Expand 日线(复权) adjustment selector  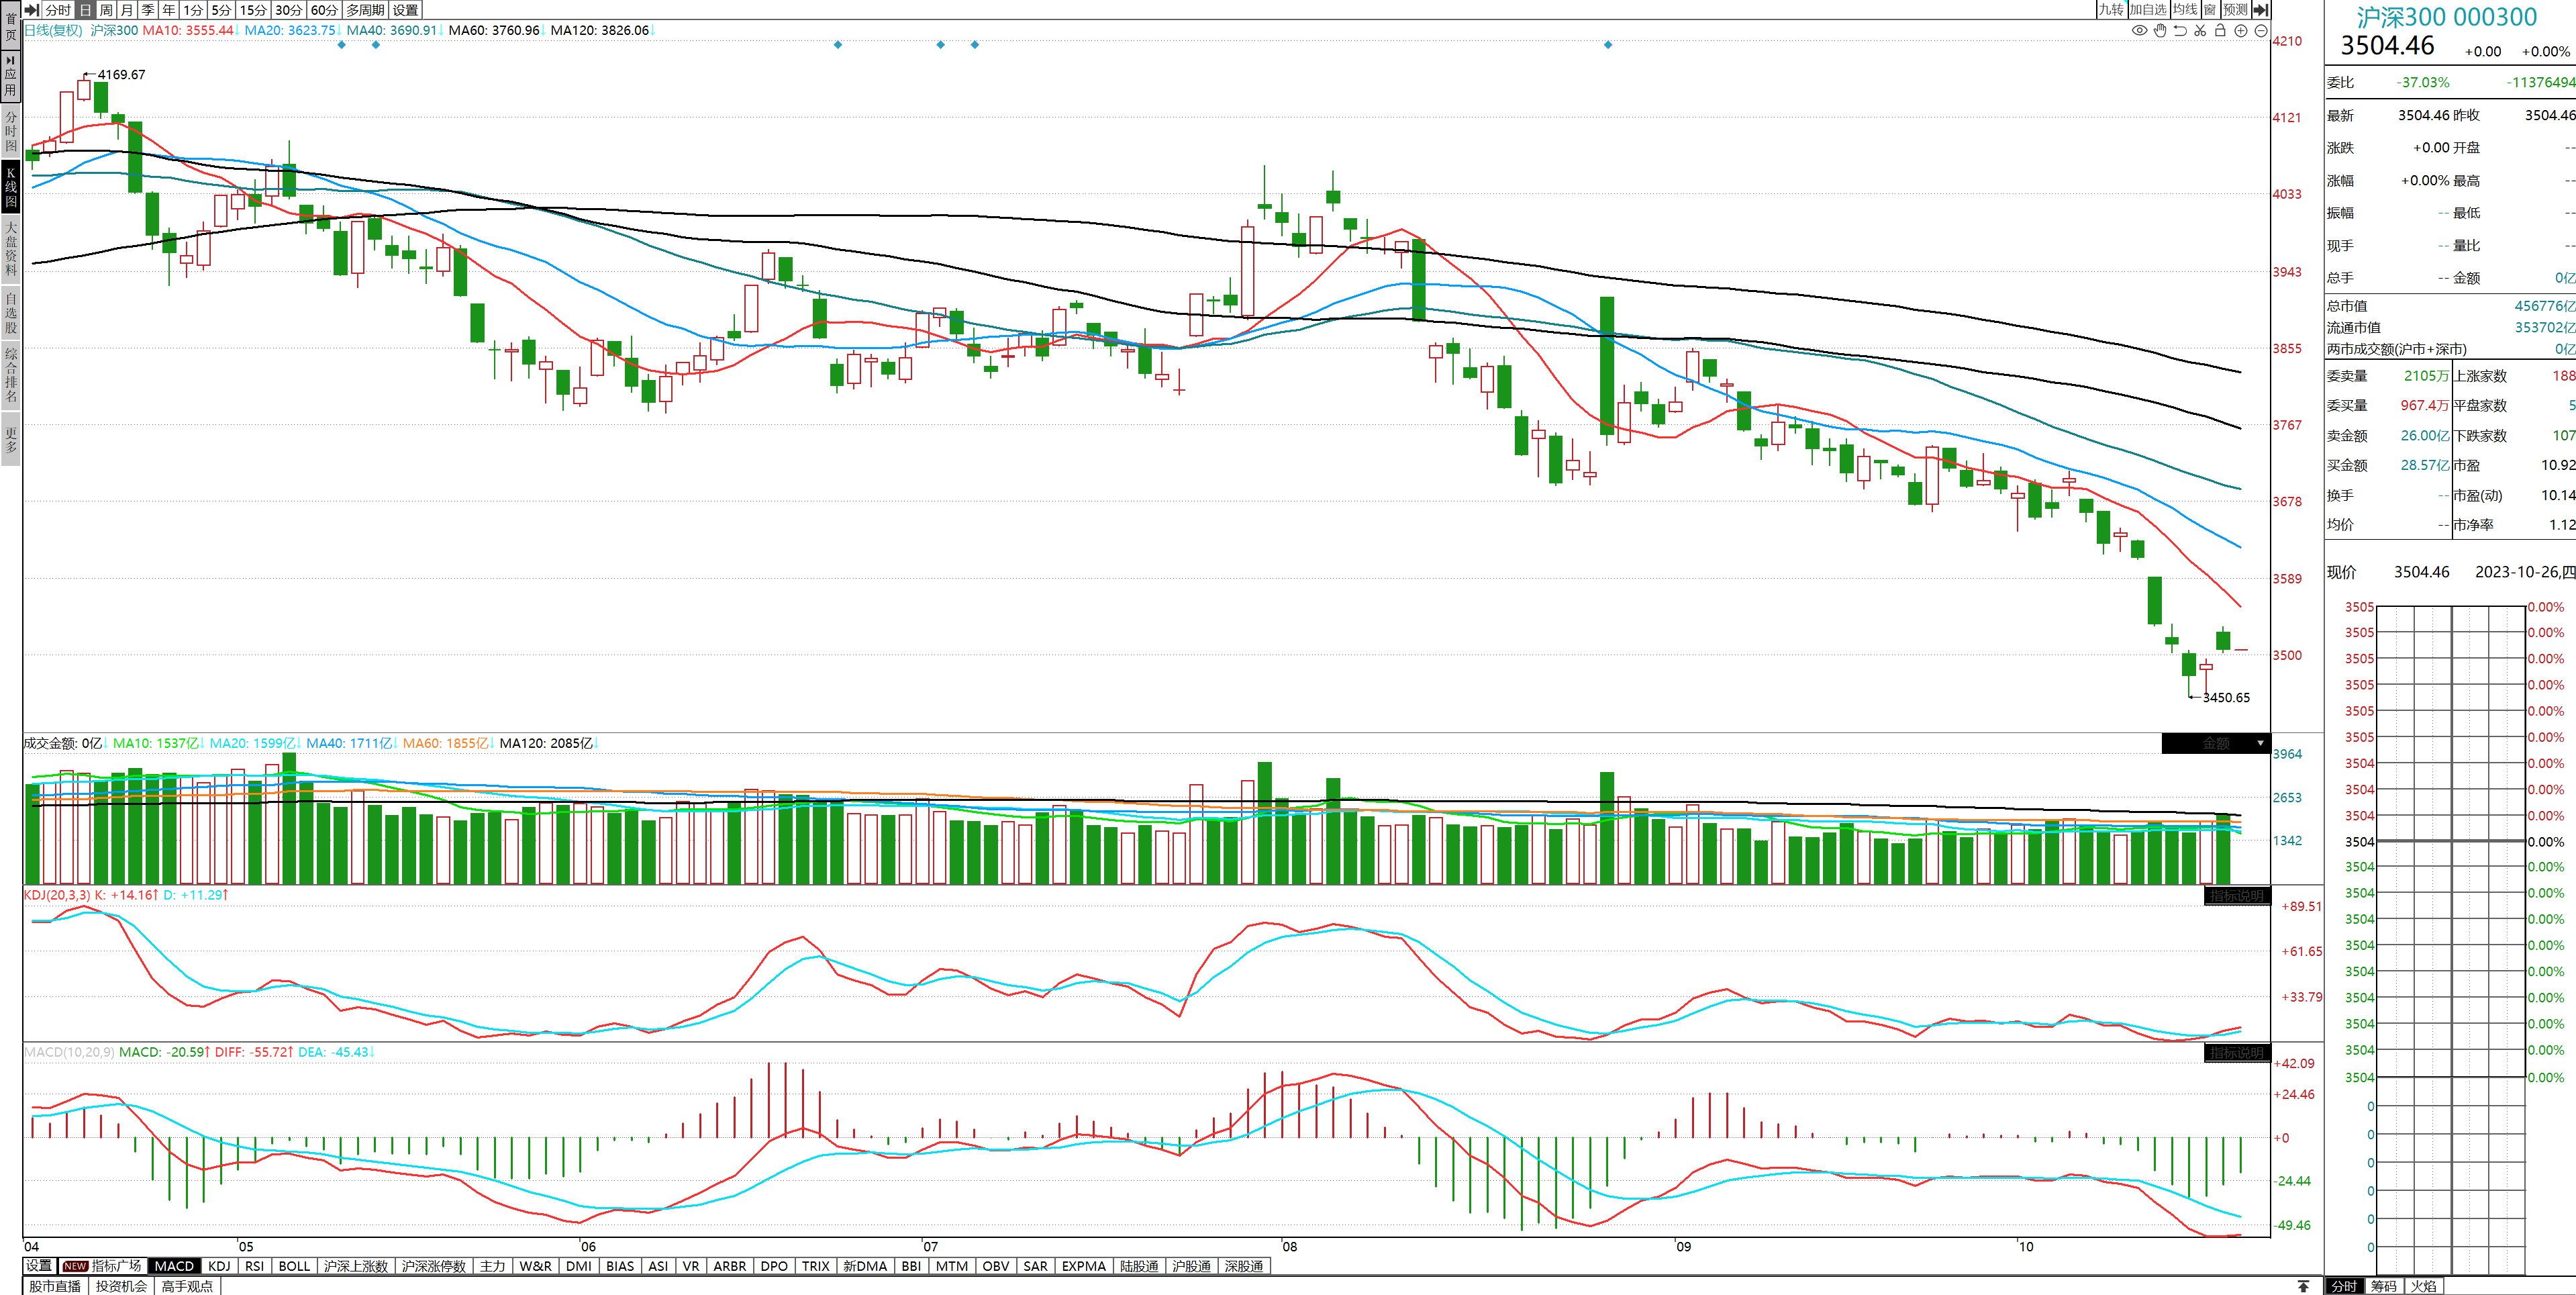tap(53, 30)
